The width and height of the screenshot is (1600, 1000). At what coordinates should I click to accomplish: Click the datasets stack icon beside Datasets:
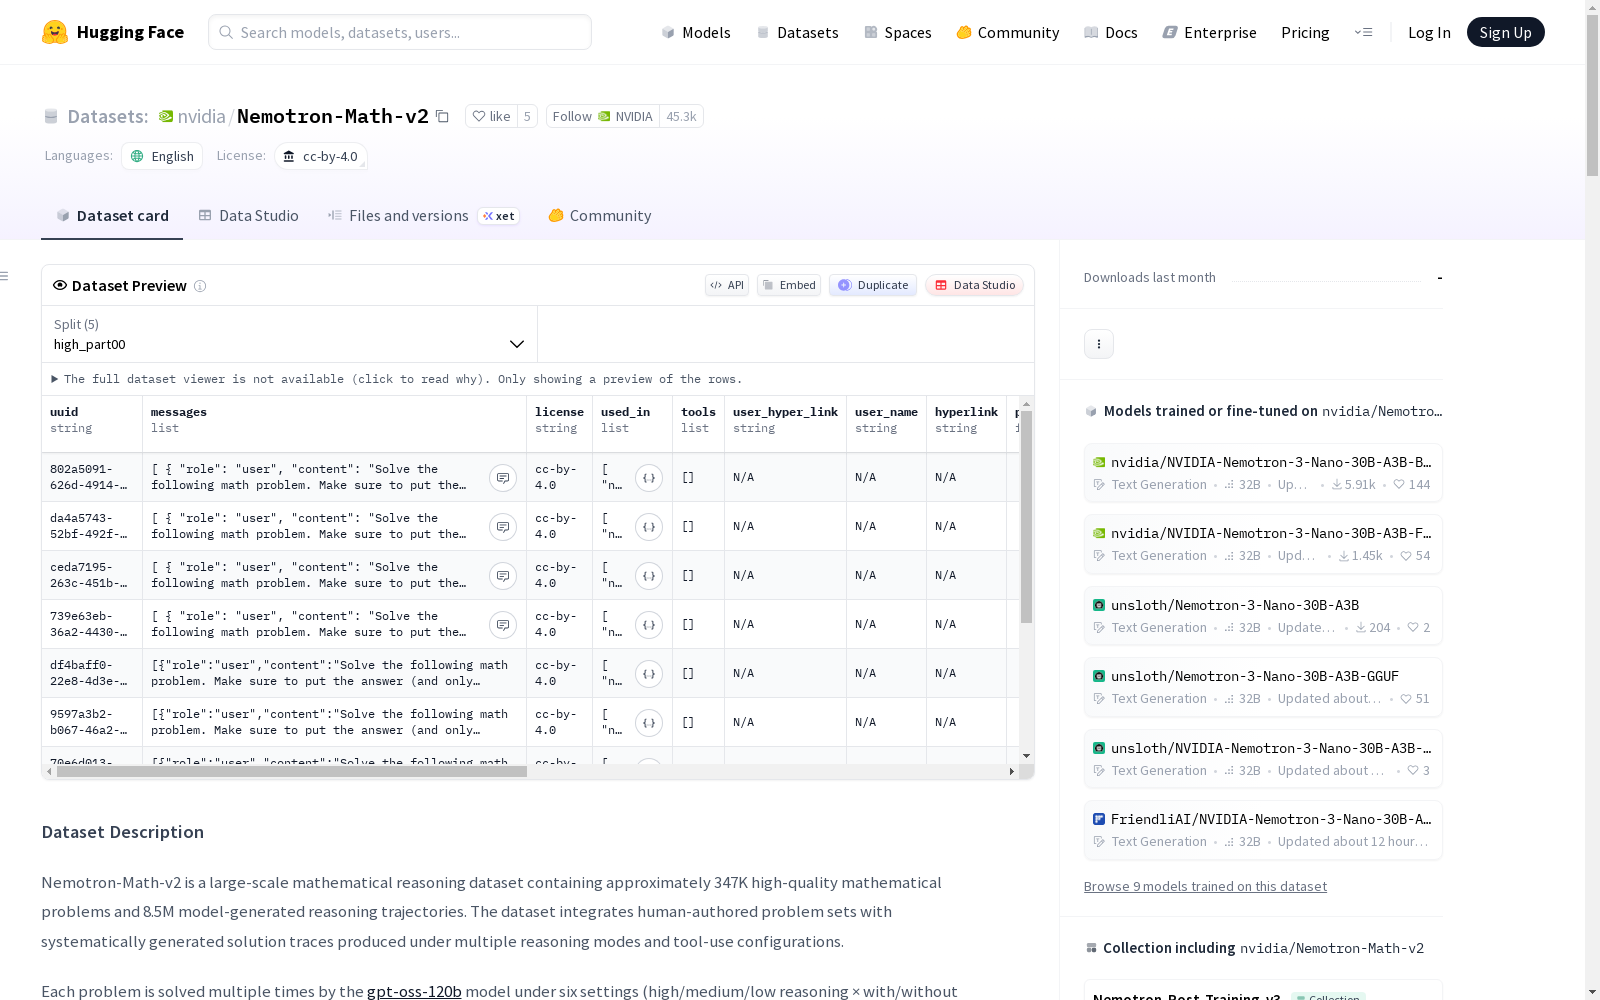tap(51, 116)
